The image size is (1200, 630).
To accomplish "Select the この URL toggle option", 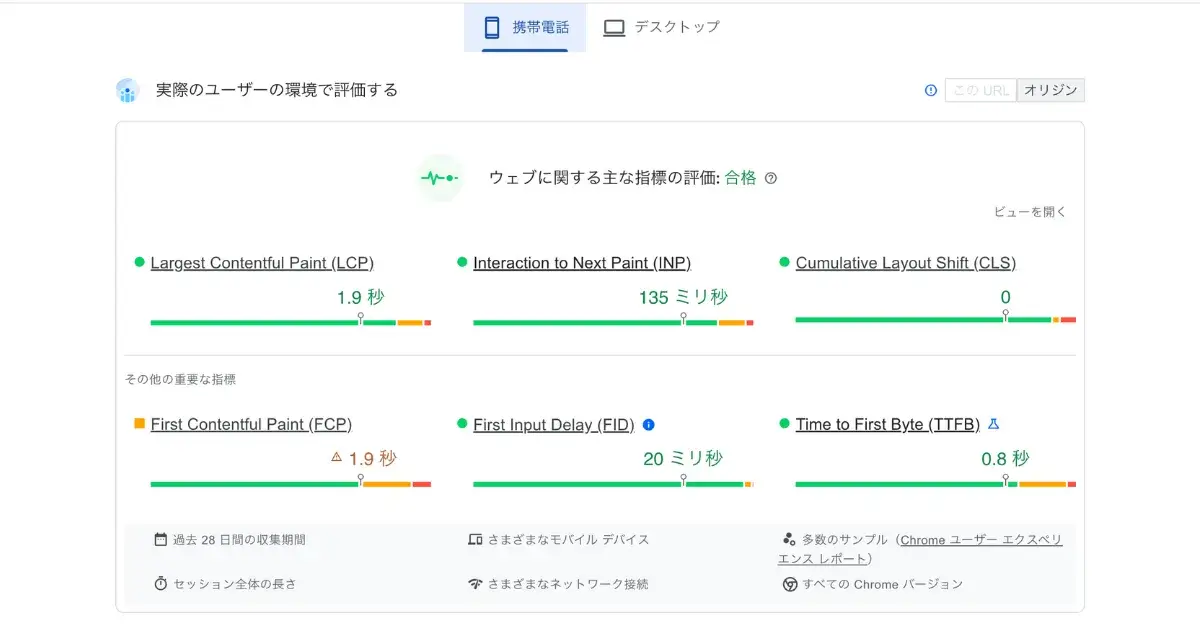I will (x=981, y=90).
